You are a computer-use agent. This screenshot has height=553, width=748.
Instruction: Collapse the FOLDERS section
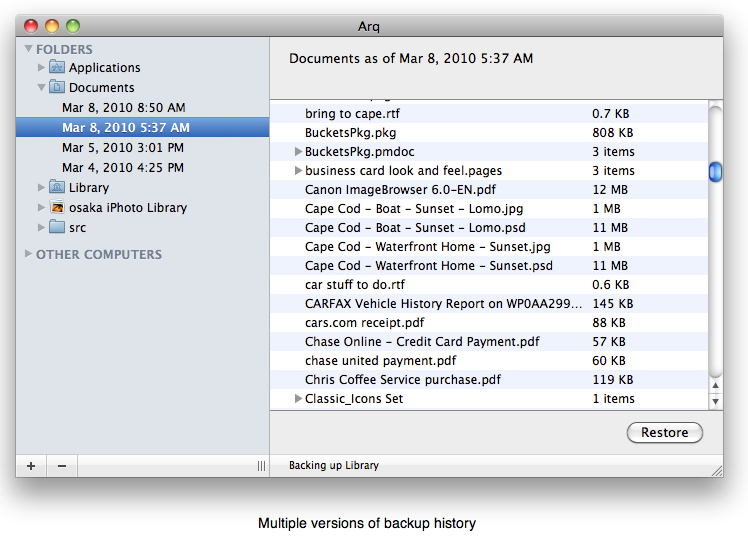[x=29, y=49]
